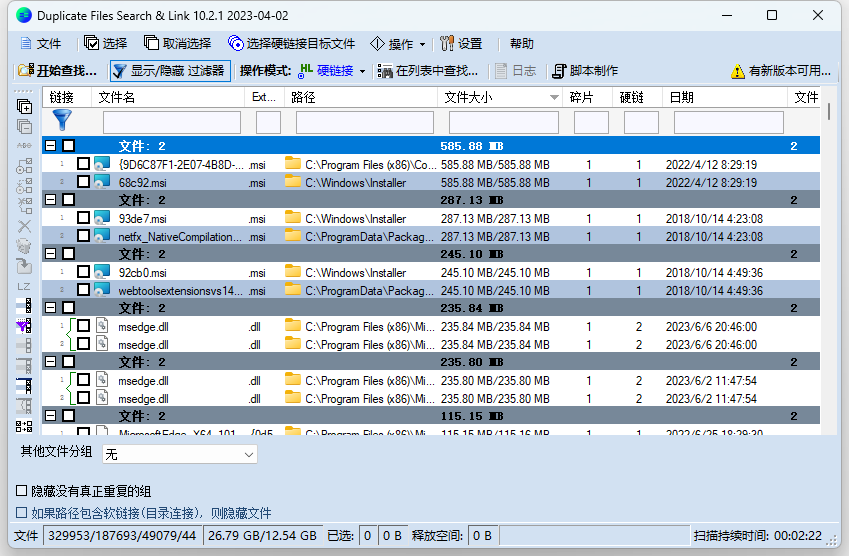Open the 其他文件分组 dropdown
The width and height of the screenshot is (849, 556).
180,454
